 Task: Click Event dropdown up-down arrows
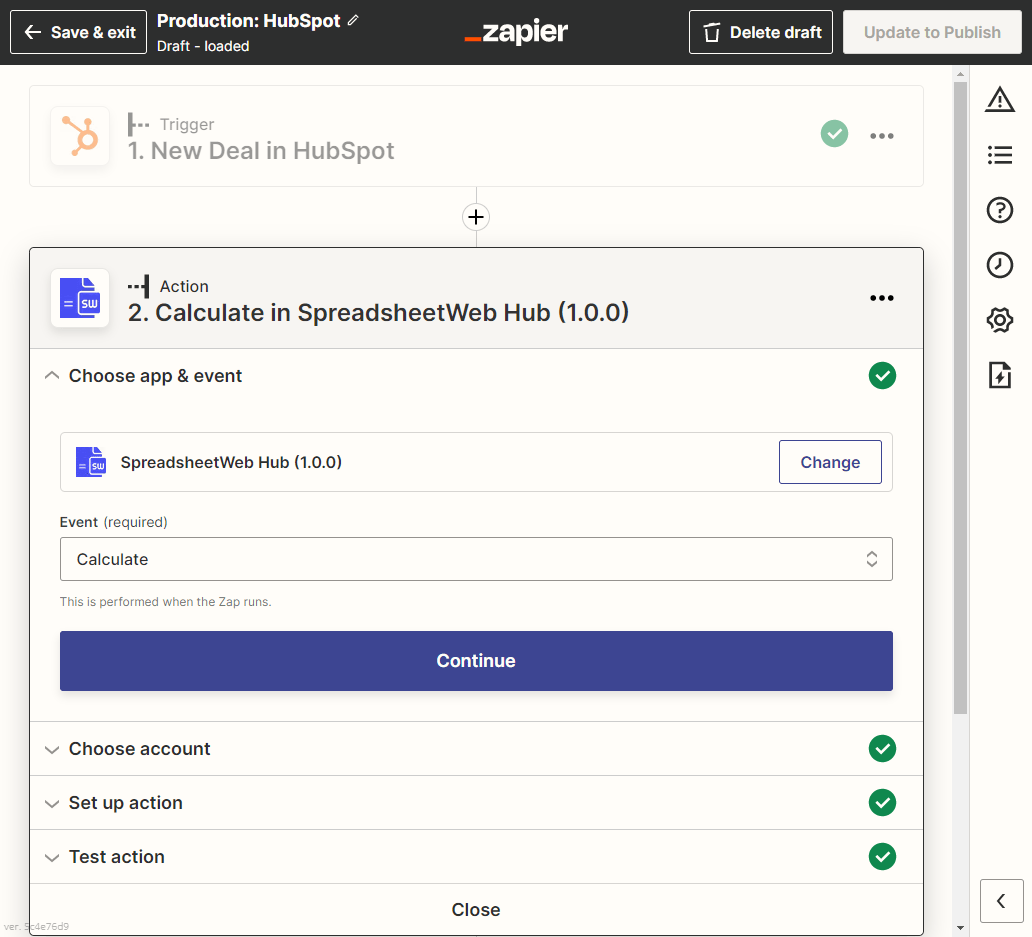click(x=871, y=559)
